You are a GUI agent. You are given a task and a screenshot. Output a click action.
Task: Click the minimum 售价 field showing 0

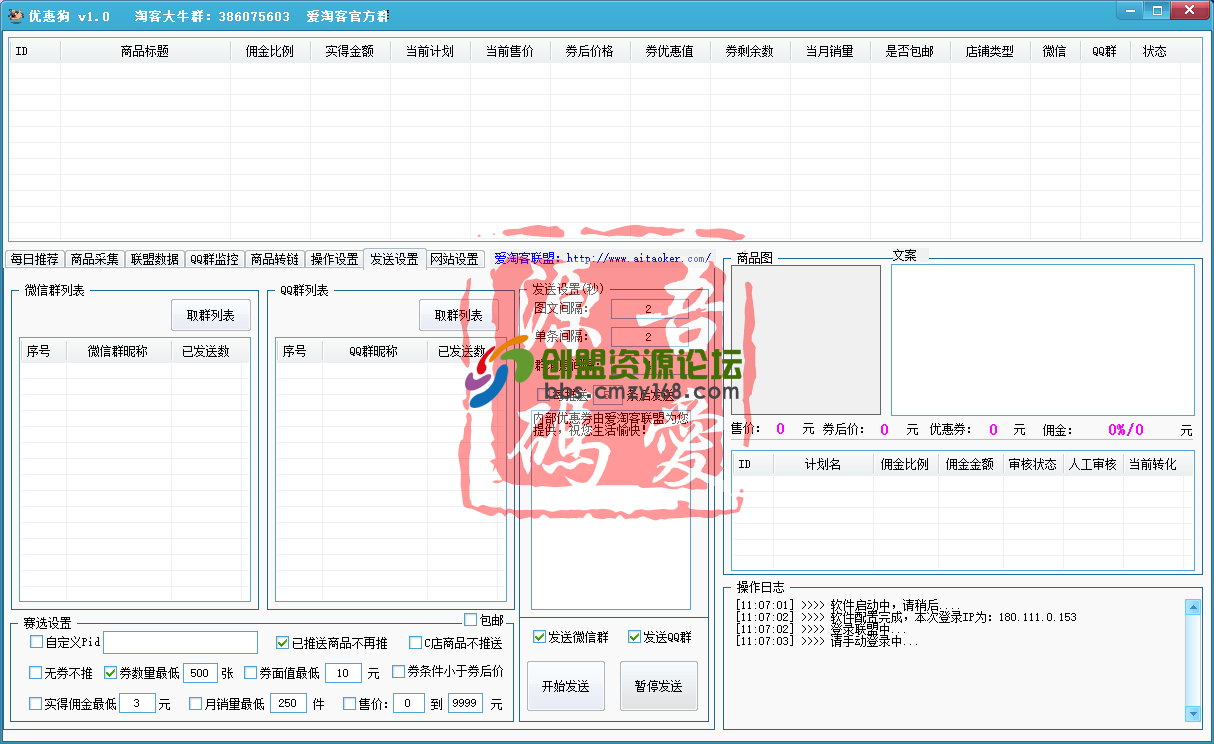[408, 704]
